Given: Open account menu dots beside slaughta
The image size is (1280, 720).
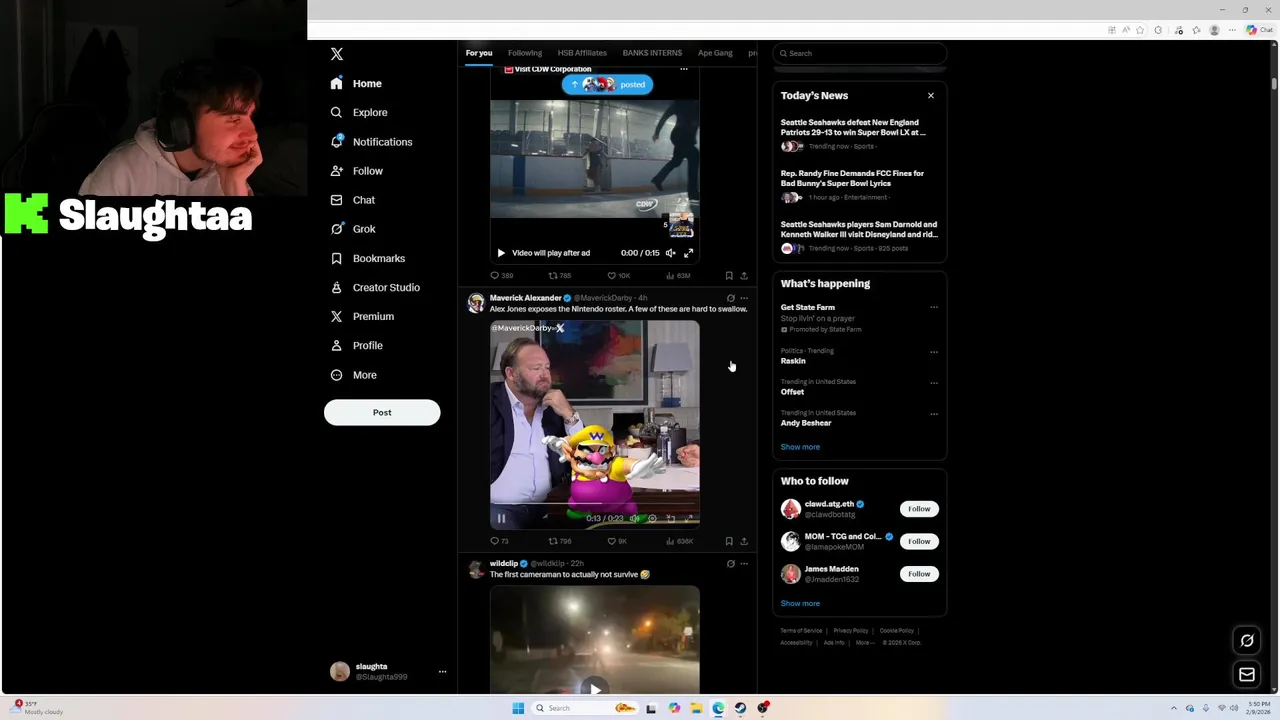Looking at the screenshot, I should coord(442,672).
